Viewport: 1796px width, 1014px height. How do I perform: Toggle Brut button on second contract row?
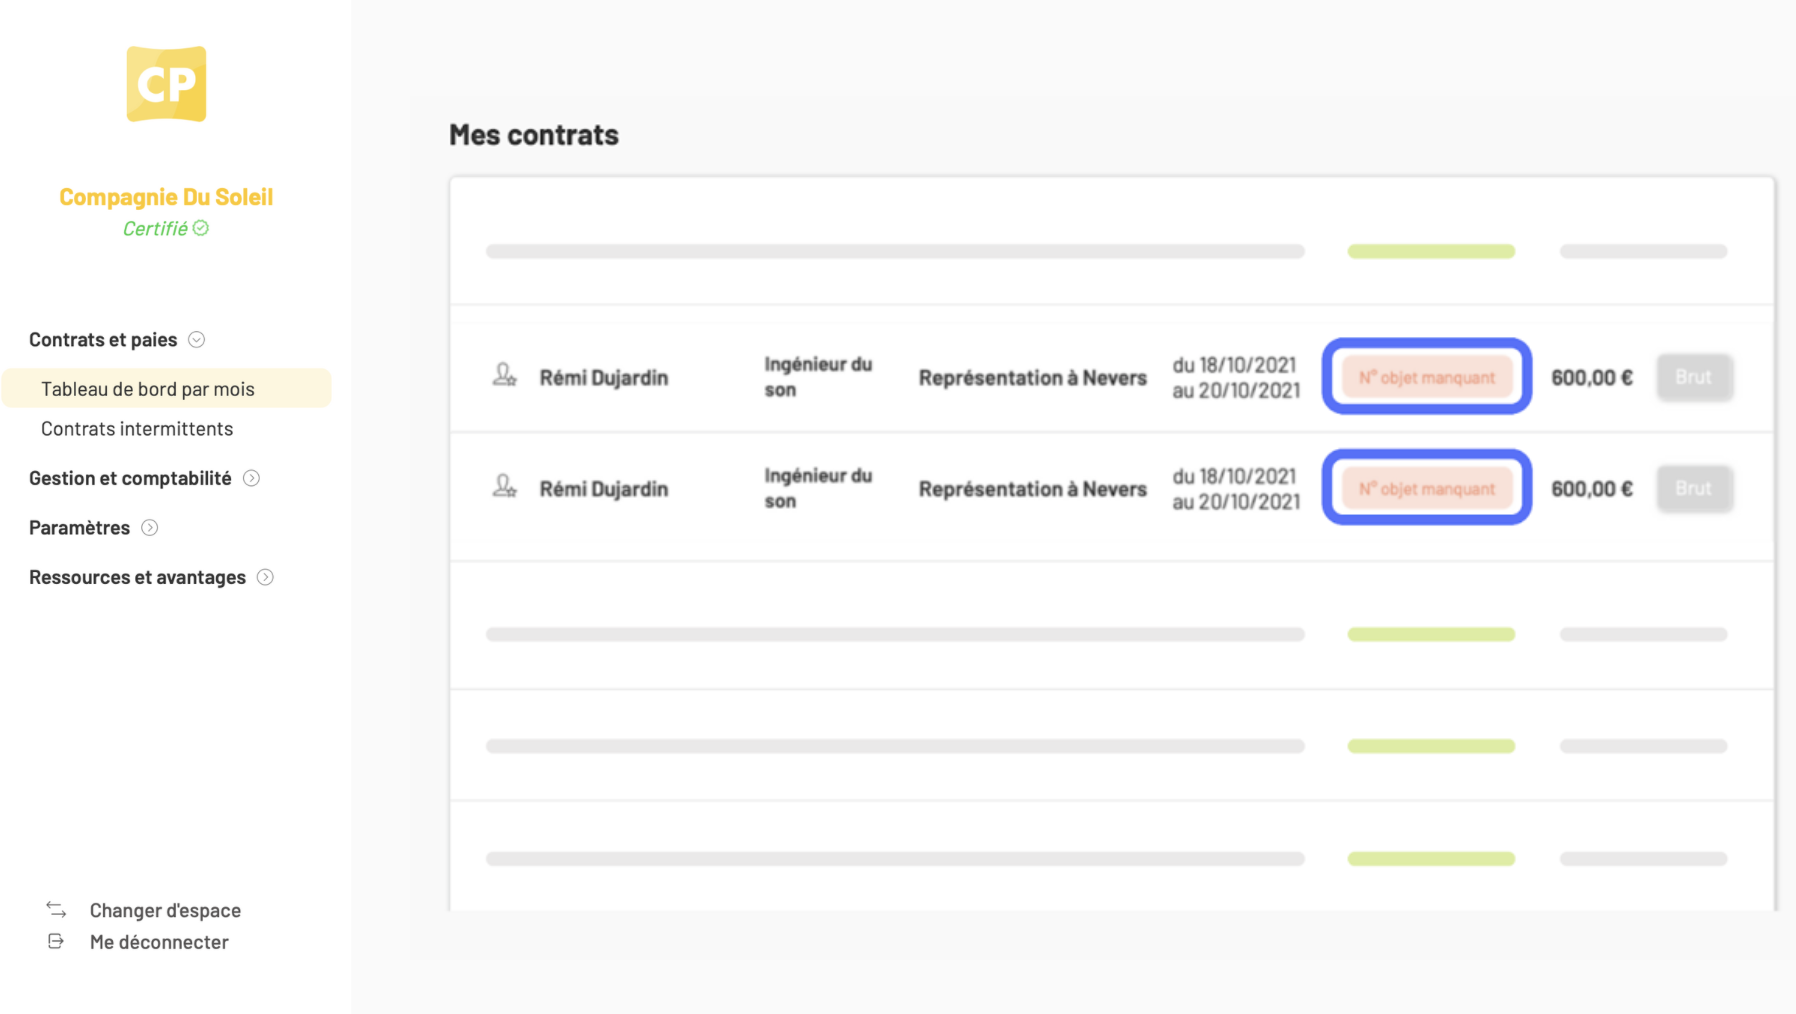coord(1694,488)
